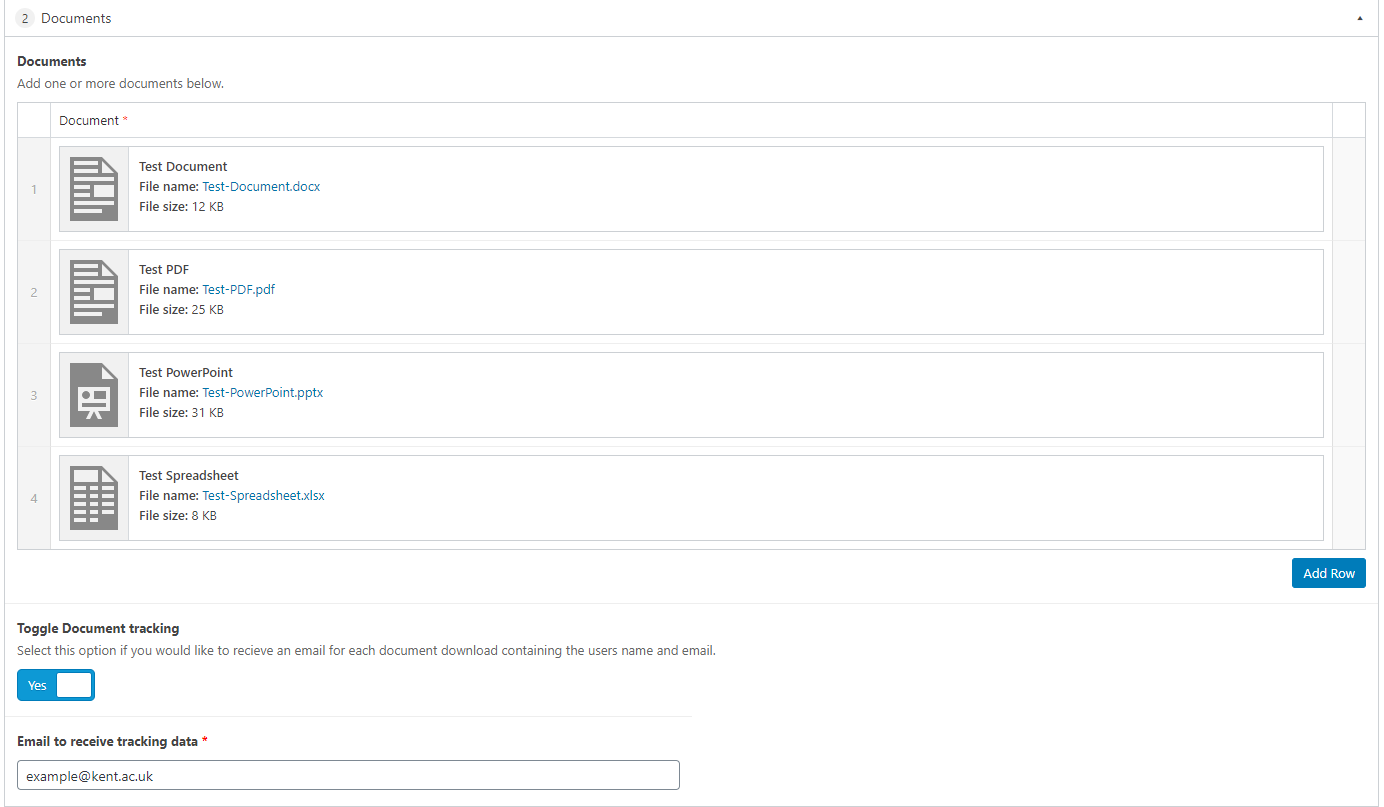
Task: Collapse the Documents panel arrow
Action: click(1359, 18)
